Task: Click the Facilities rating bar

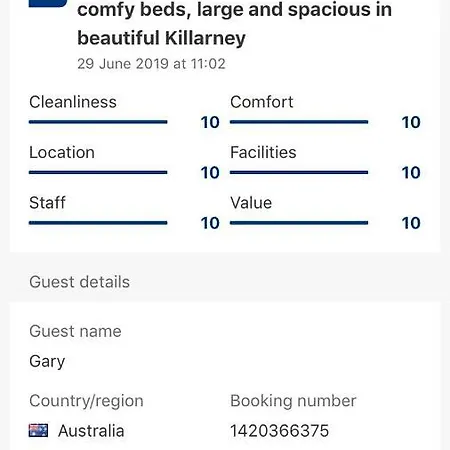Action: 299,172
